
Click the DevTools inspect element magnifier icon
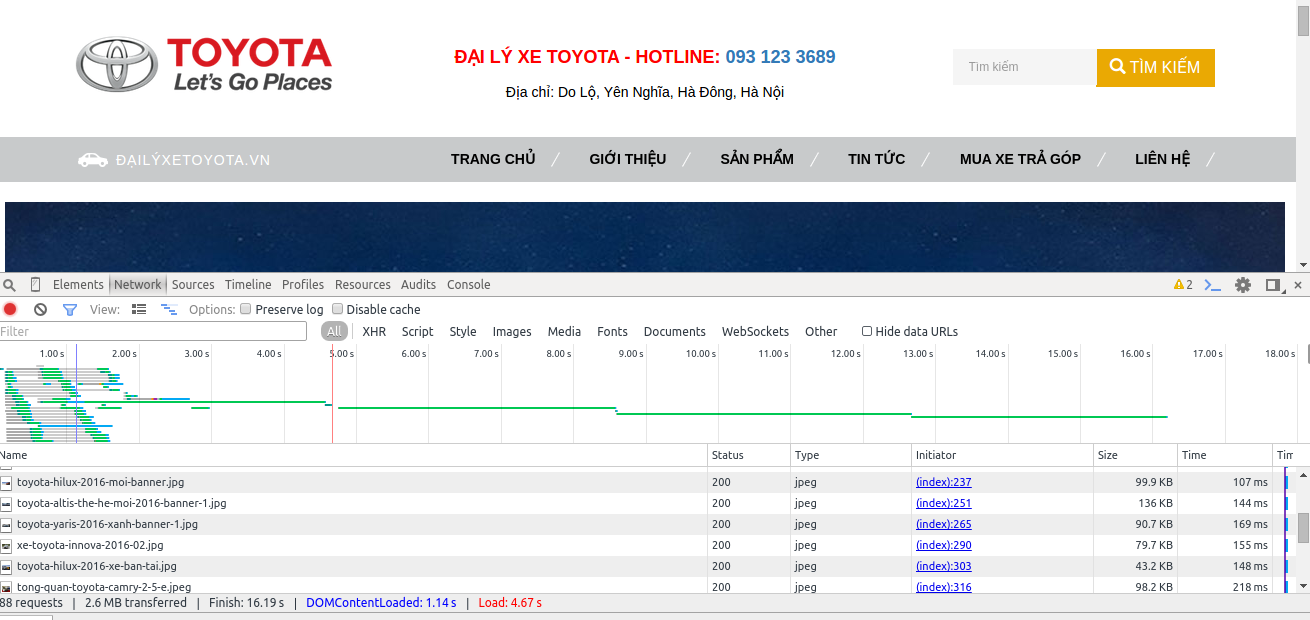[10, 285]
